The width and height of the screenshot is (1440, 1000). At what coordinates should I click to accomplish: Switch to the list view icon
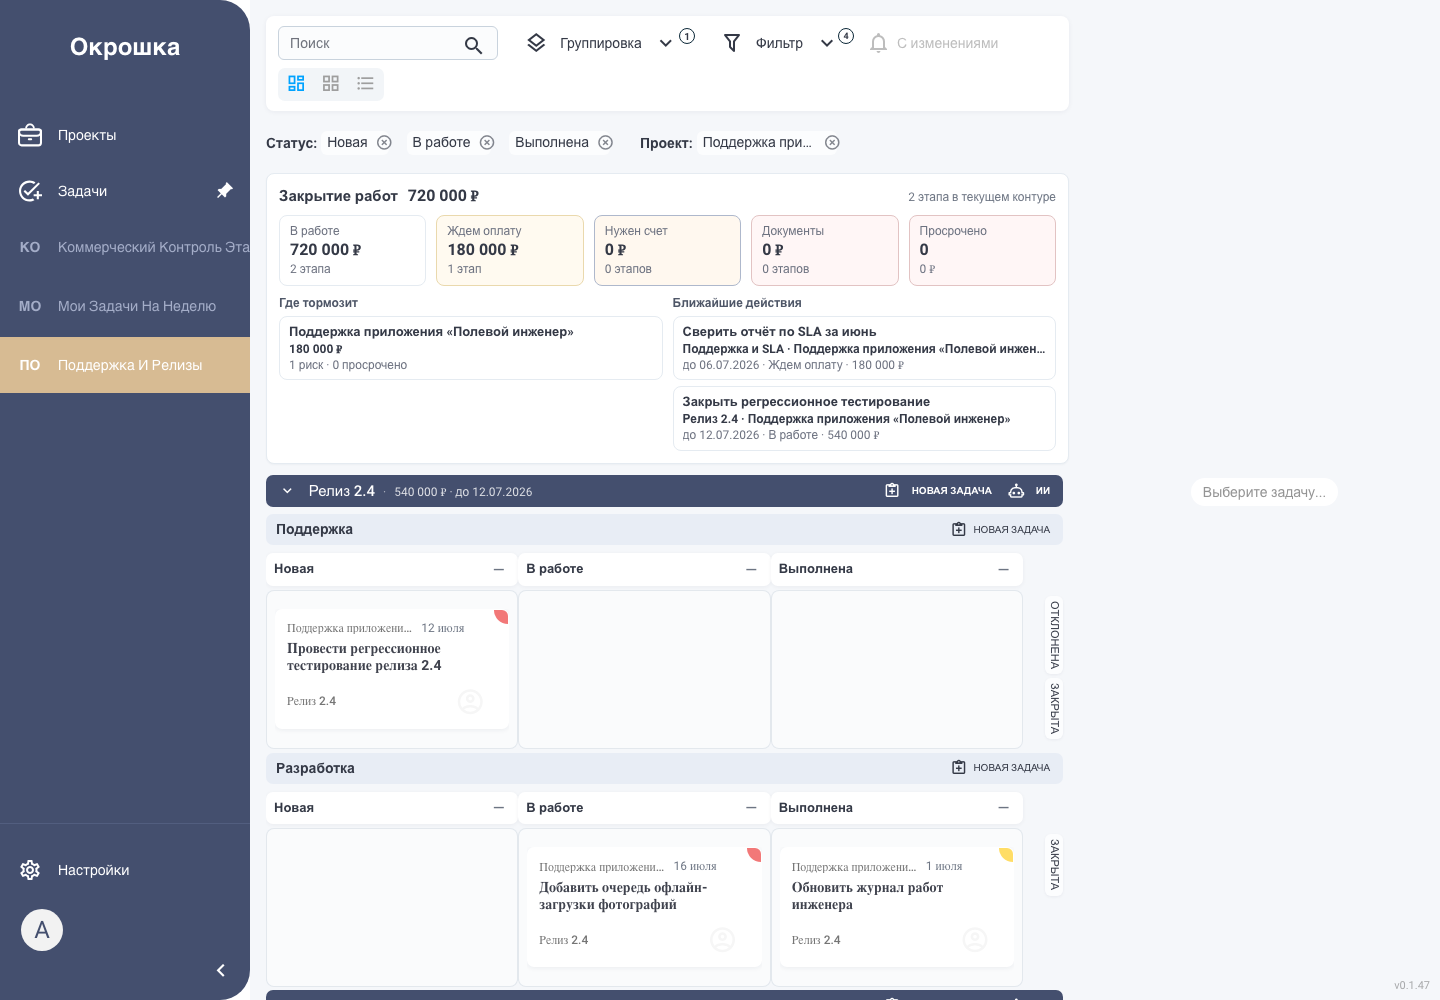365,84
